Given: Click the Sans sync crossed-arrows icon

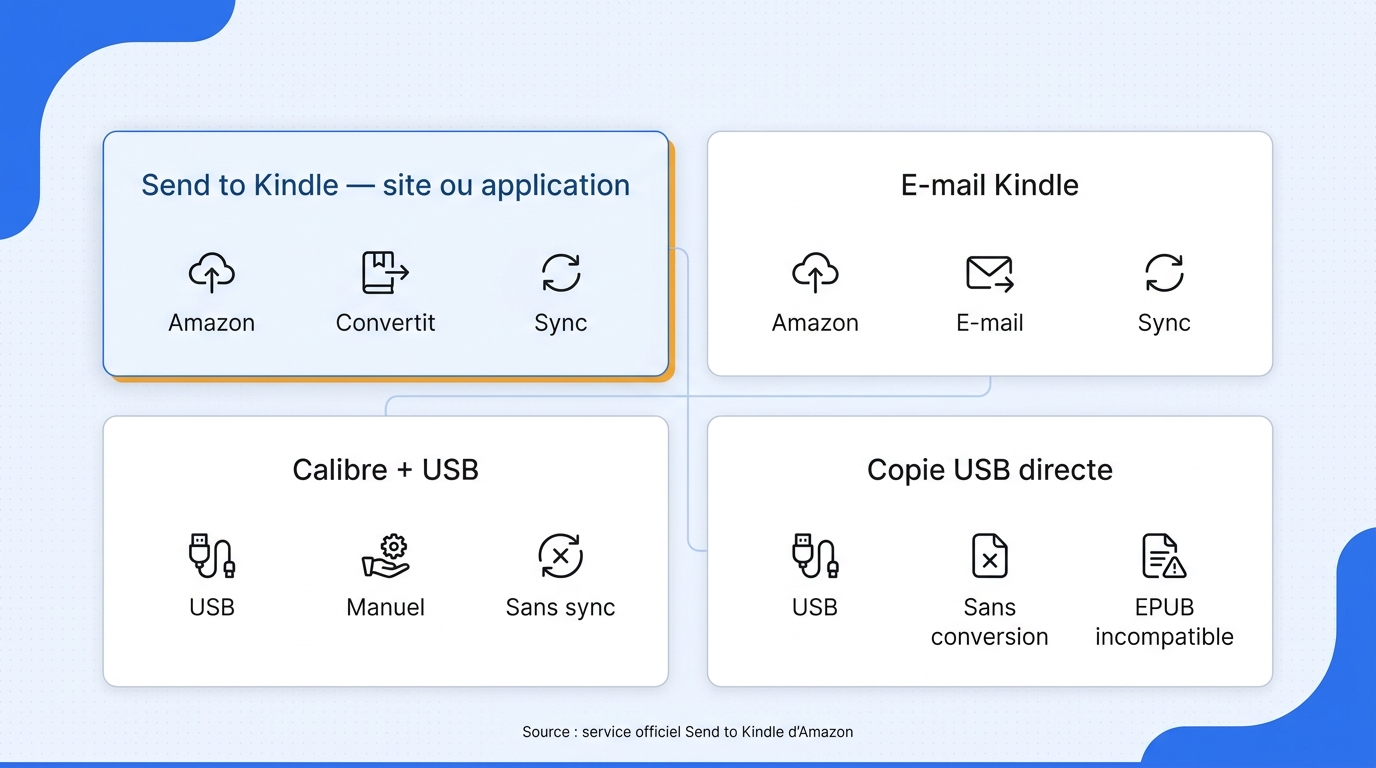Looking at the screenshot, I should click(560, 556).
